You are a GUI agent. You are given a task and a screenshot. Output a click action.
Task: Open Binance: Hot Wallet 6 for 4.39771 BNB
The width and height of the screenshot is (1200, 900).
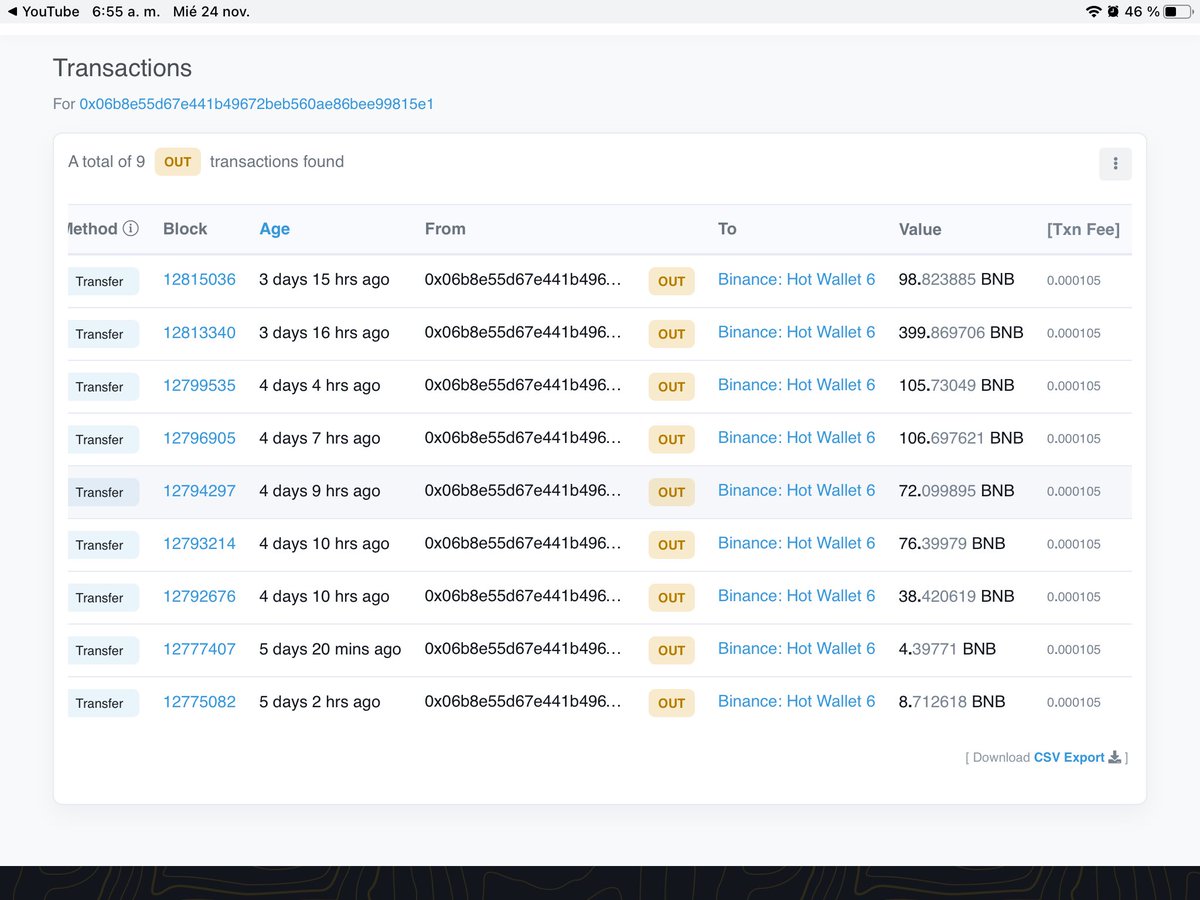[x=796, y=649]
